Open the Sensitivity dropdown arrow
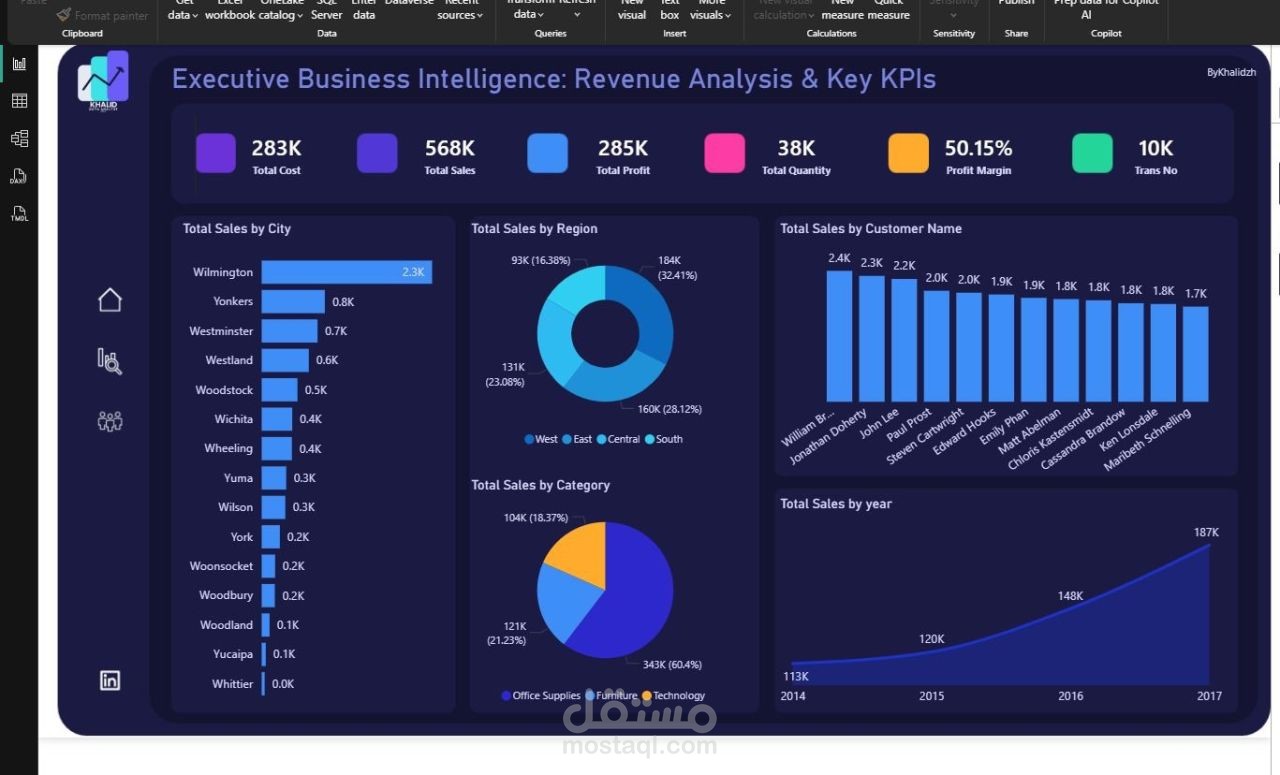This screenshot has width=1280, height=775. pyautogui.click(x=953, y=15)
